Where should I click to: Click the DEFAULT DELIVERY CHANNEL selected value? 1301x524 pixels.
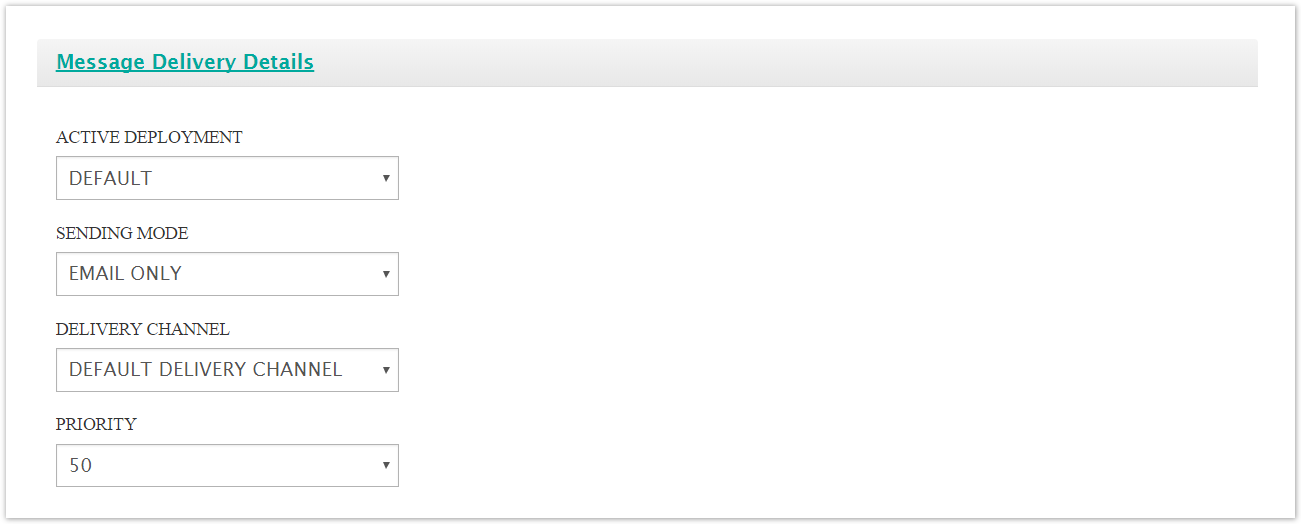point(205,370)
